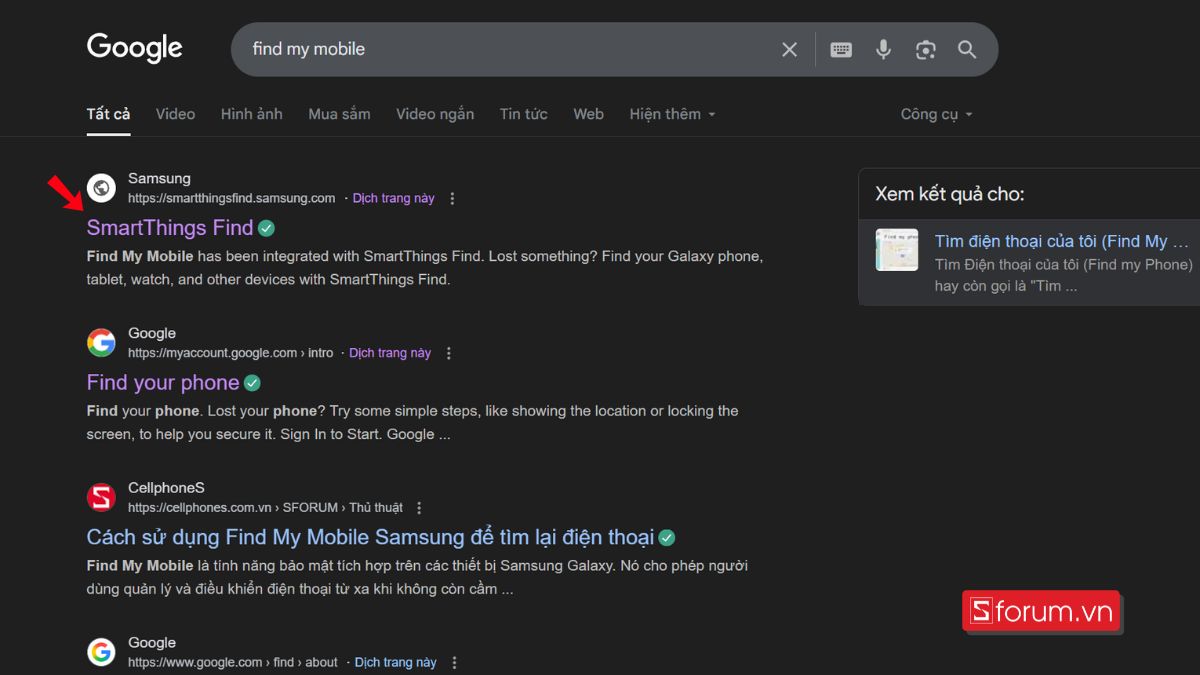The height and width of the screenshot is (675, 1200).
Task: Click the Google favicon on myaccount result
Action: [x=101, y=343]
